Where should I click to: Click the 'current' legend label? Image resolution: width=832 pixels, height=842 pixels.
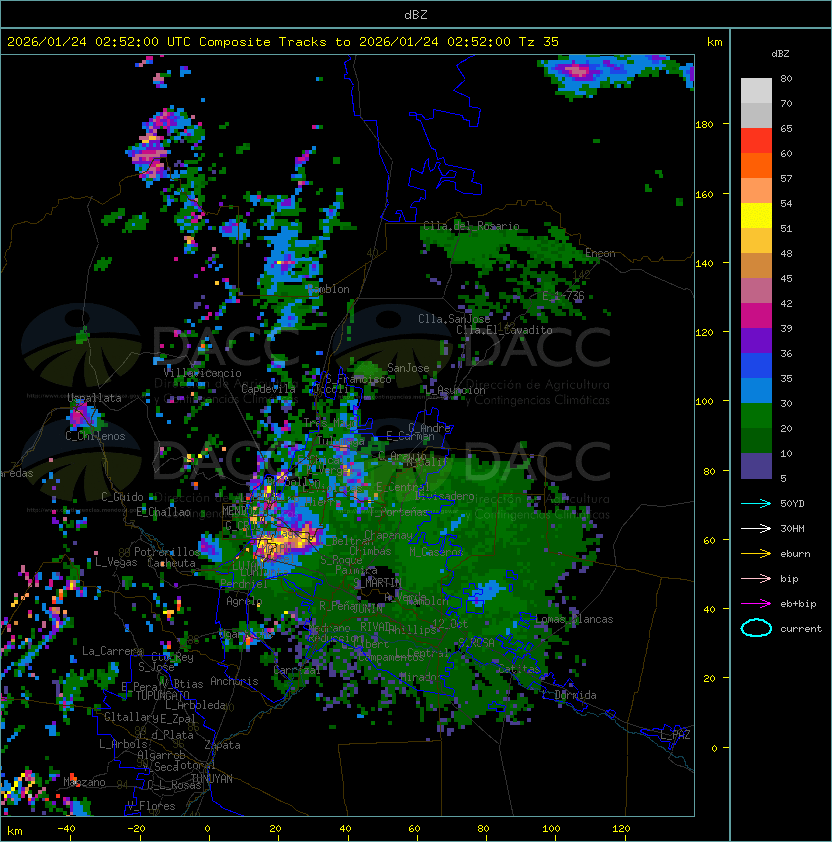point(801,629)
